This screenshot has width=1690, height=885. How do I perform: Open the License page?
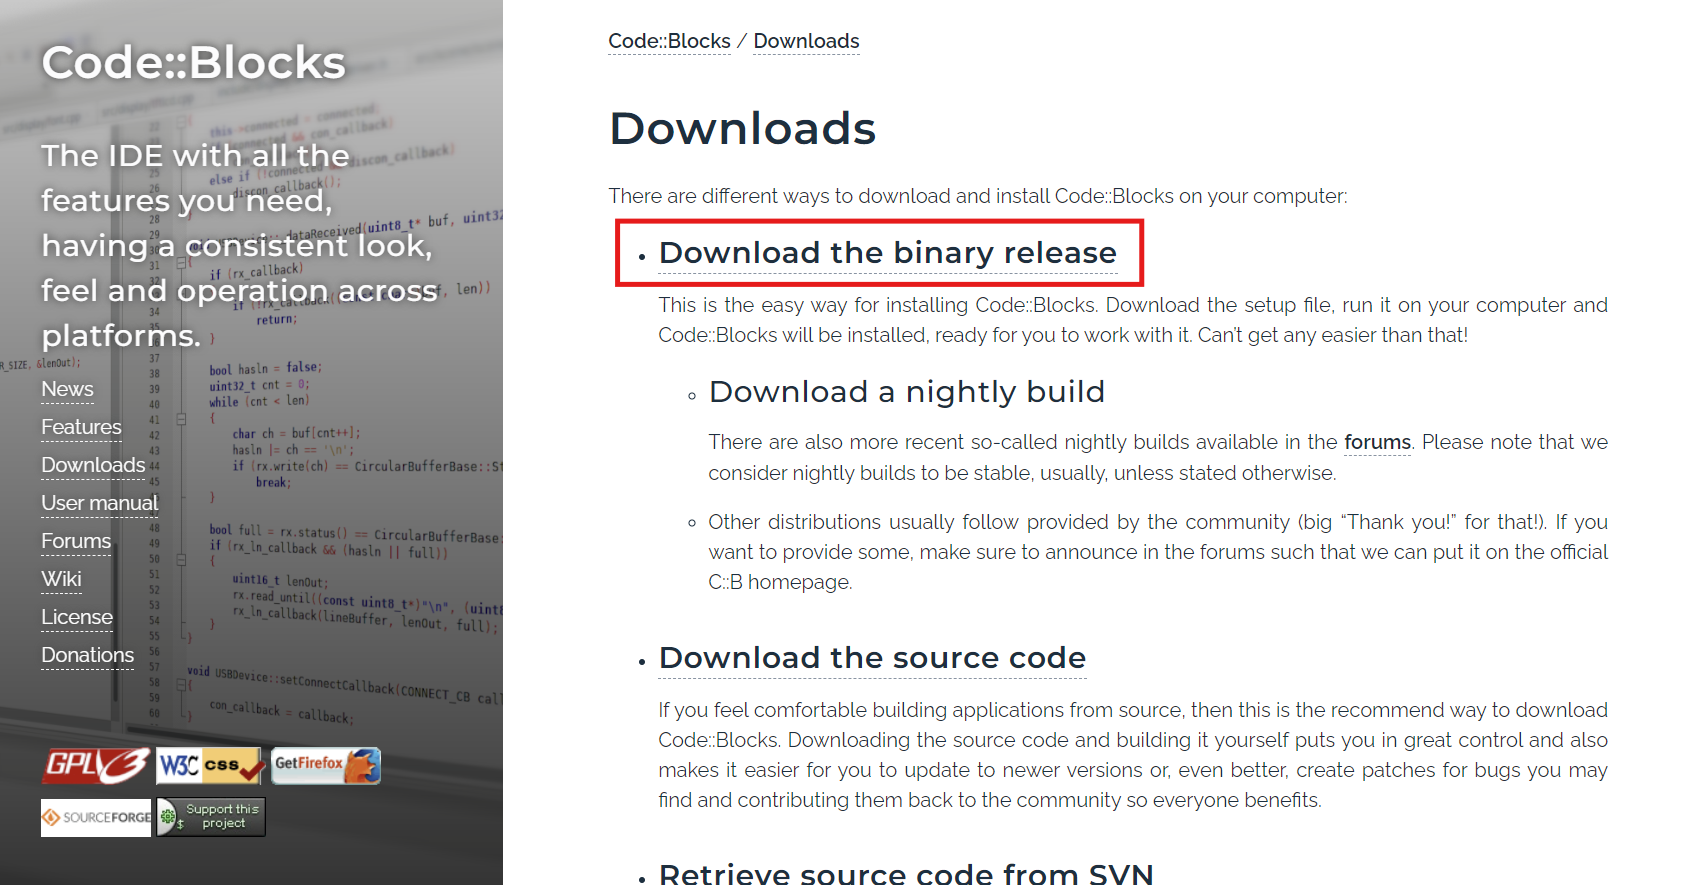pos(77,617)
